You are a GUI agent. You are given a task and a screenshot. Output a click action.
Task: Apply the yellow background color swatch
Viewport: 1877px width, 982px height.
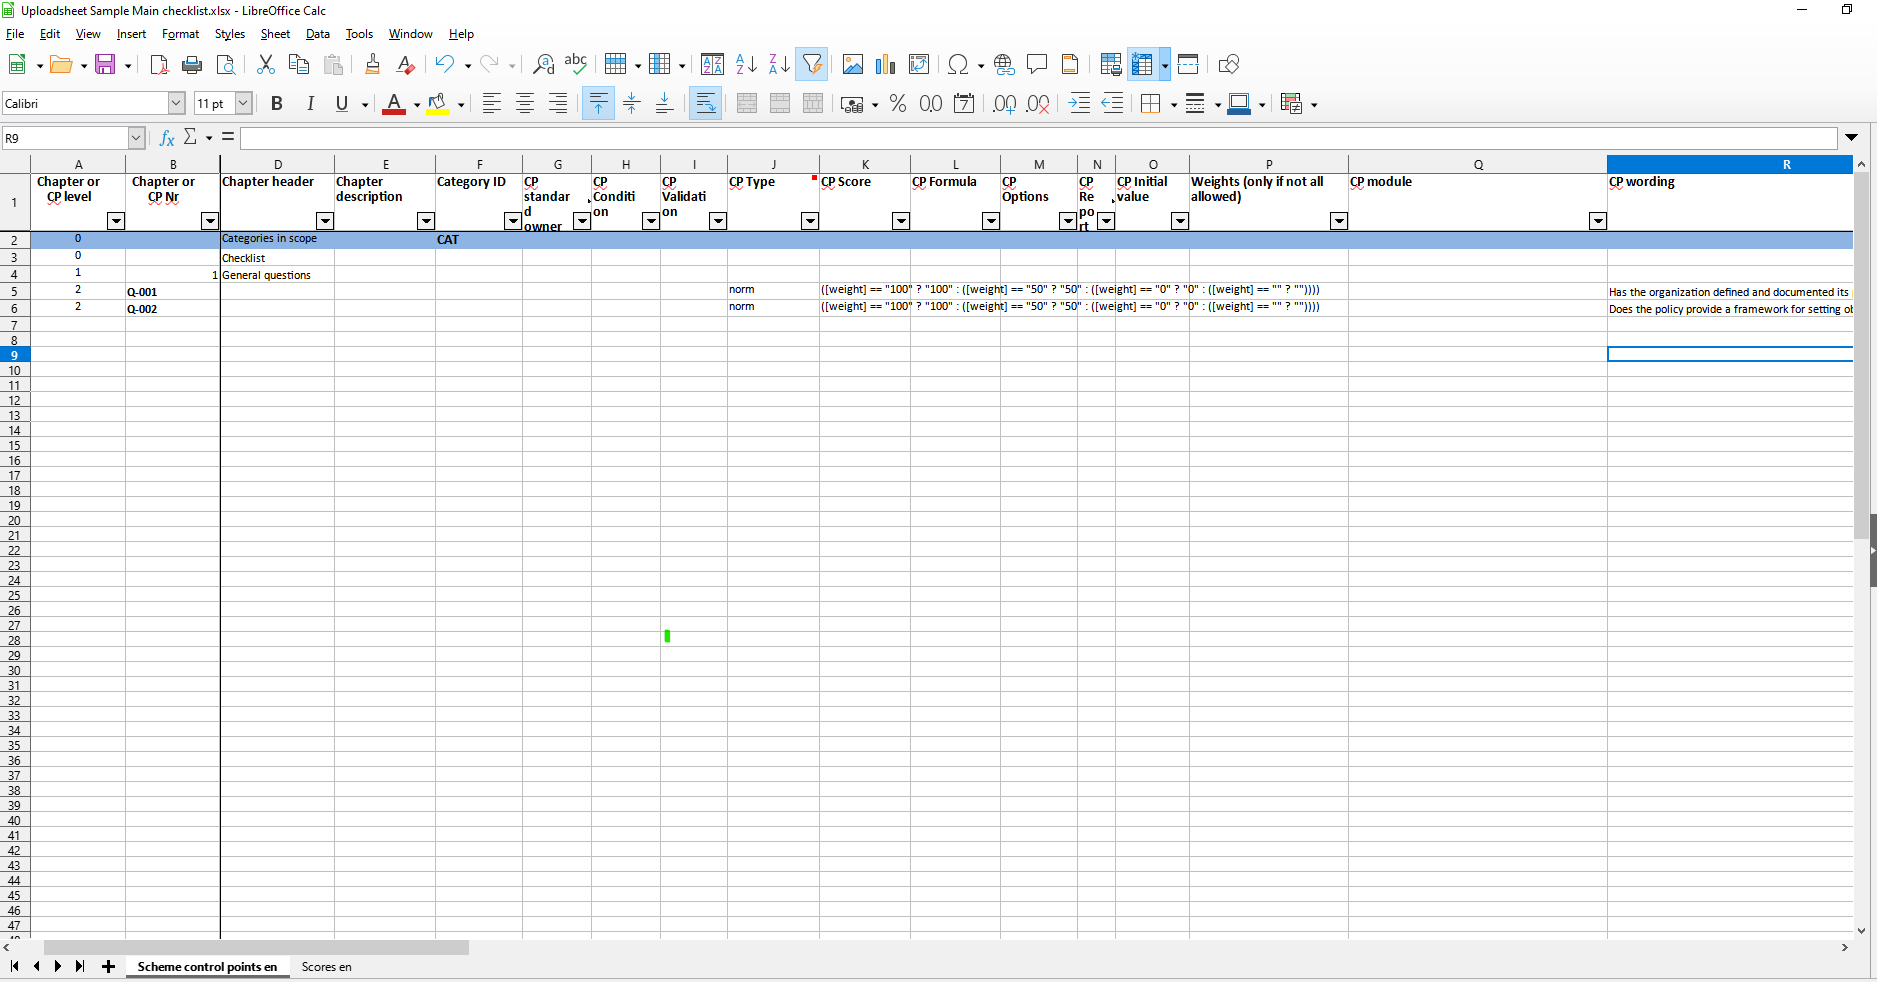pos(437,104)
